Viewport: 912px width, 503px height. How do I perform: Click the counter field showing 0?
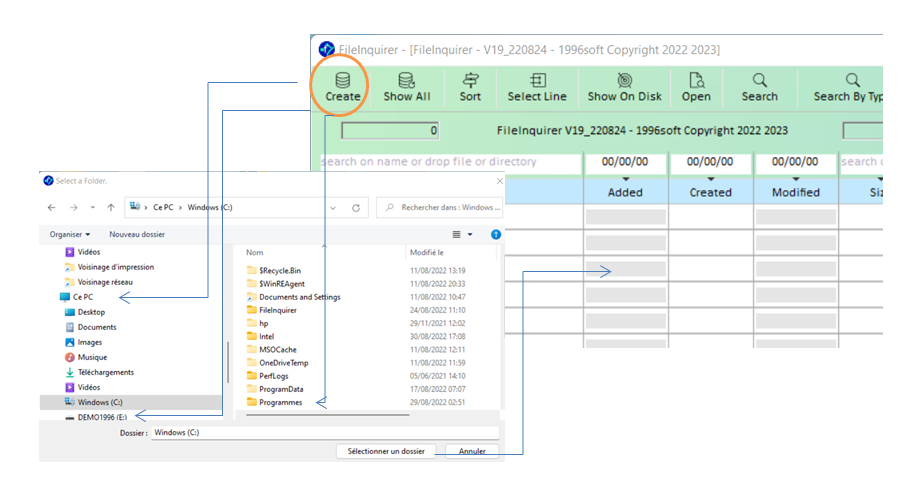tap(390, 131)
